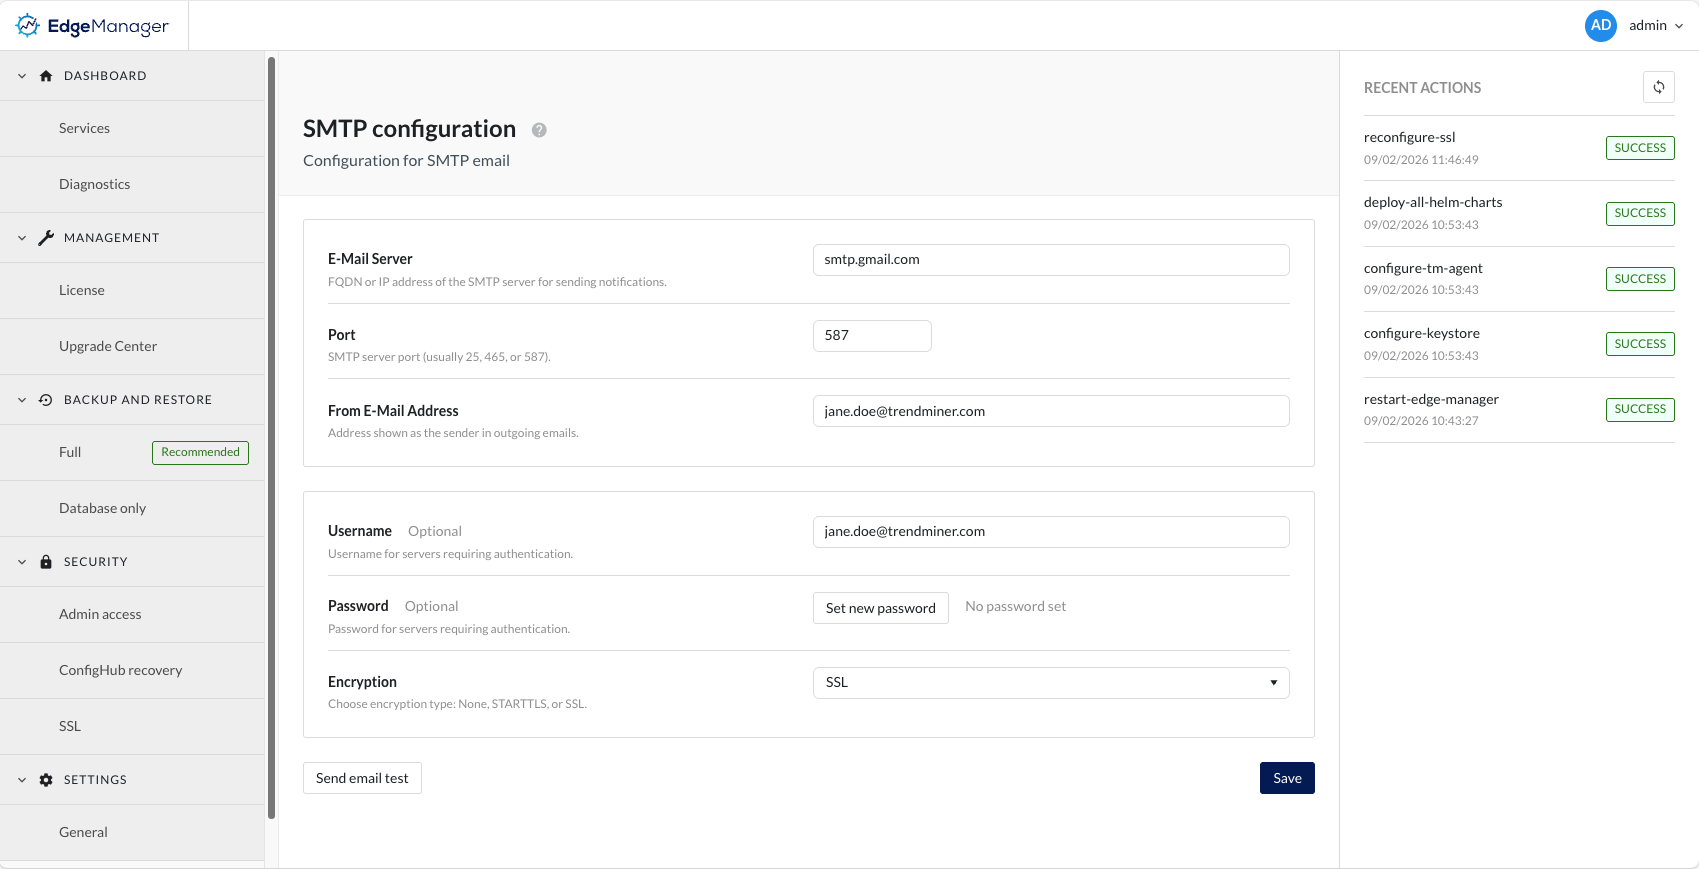The height and width of the screenshot is (869, 1699).
Task: Click the help question mark icon
Action: pyautogui.click(x=539, y=130)
